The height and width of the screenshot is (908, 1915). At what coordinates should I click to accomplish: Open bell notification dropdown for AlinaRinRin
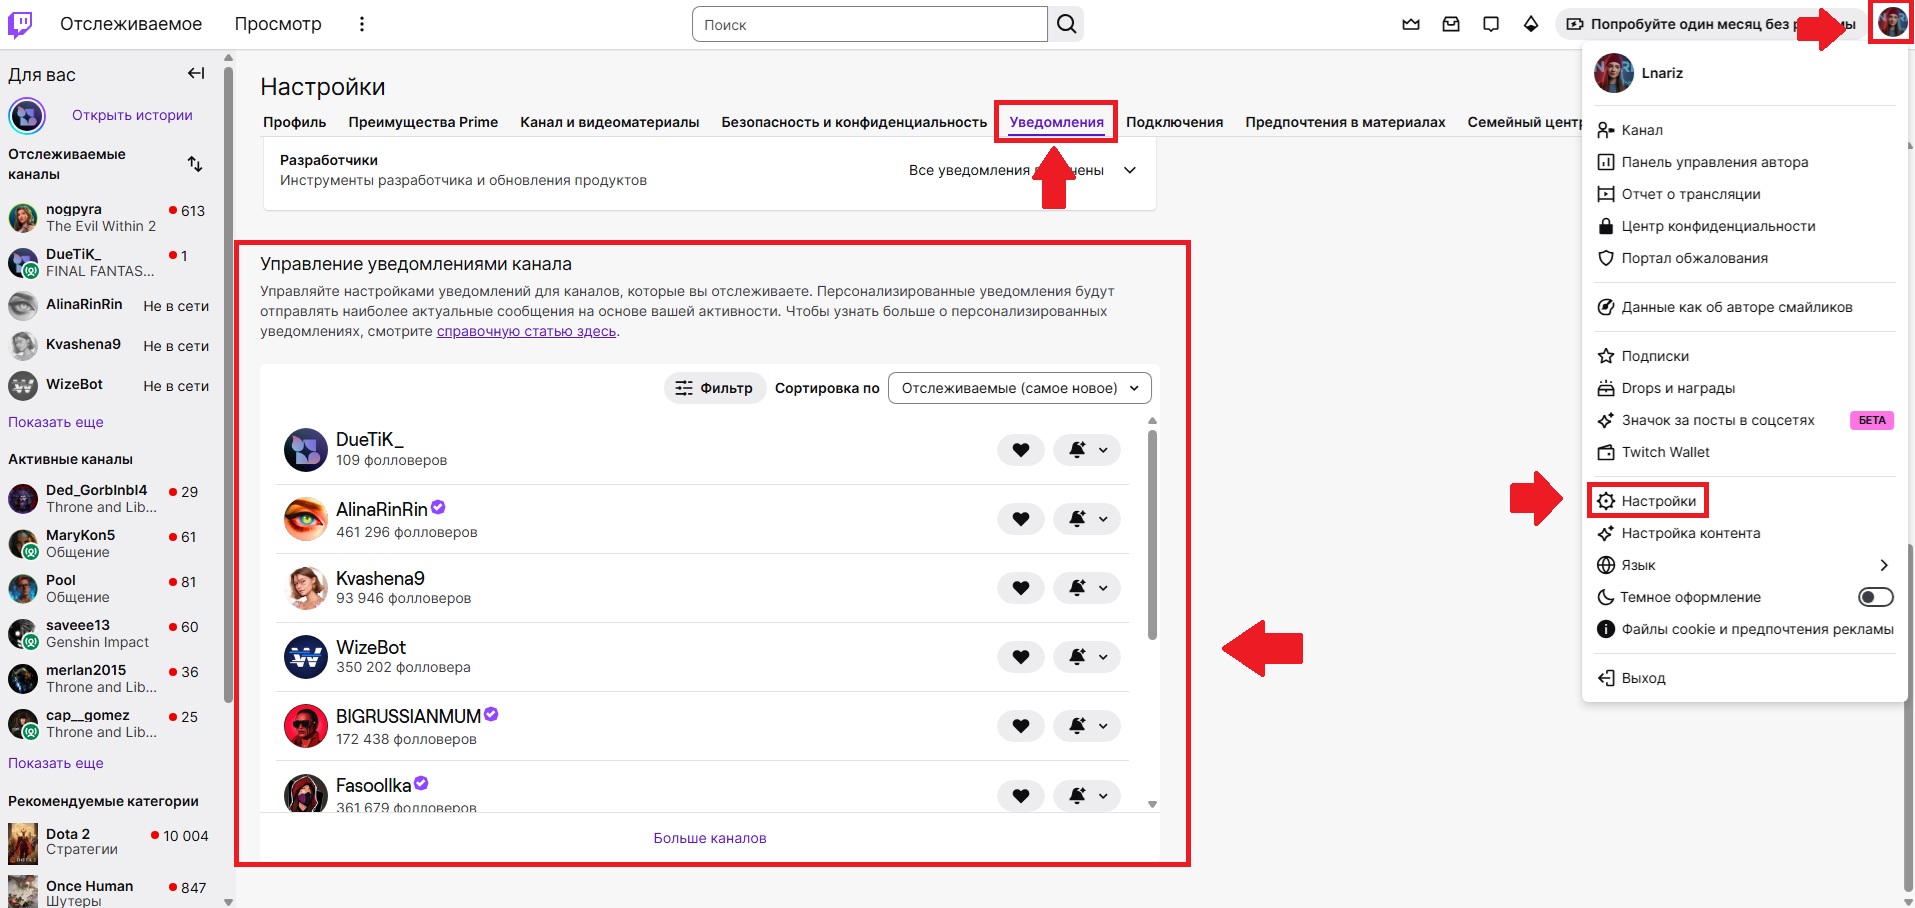[x=1087, y=519]
